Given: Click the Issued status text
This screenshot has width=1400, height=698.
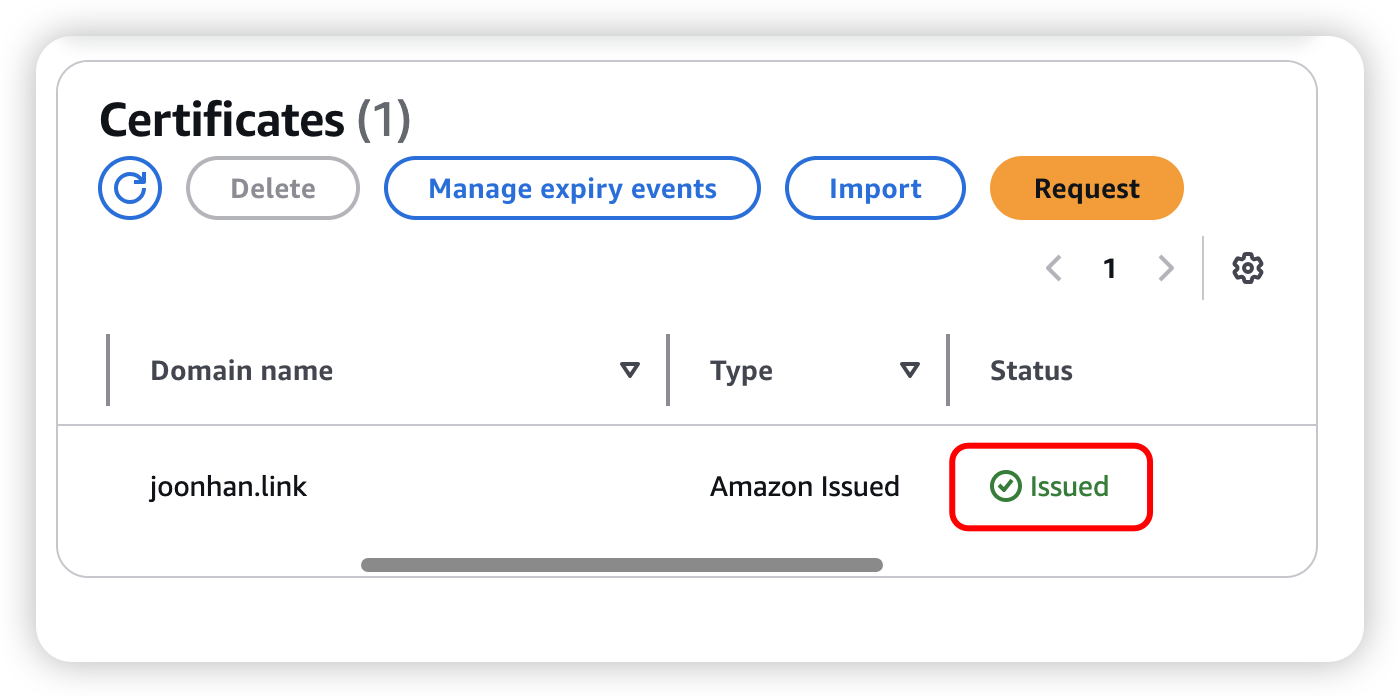Looking at the screenshot, I should pyautogui.click(x=1069, y=487).
